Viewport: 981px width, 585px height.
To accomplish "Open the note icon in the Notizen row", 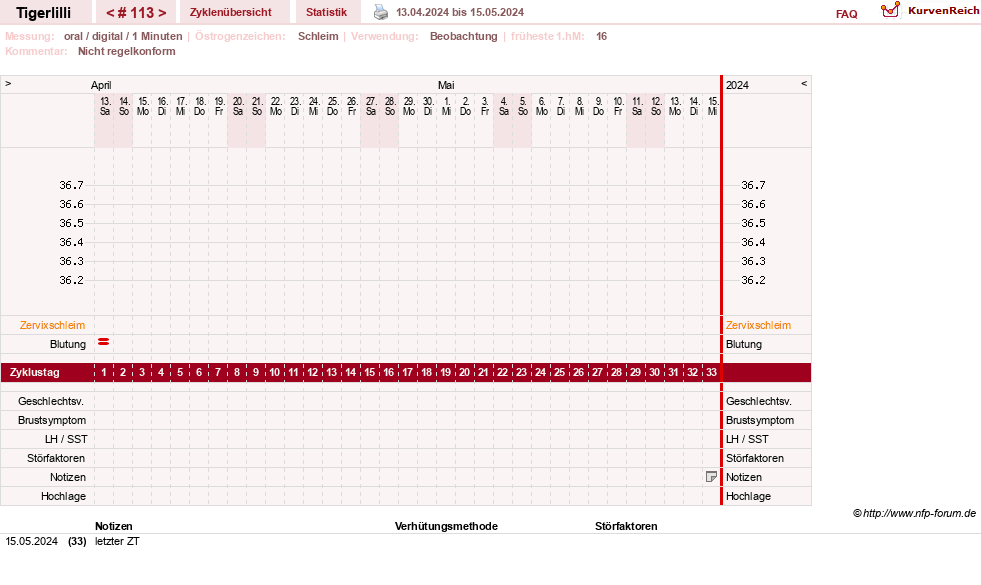I will (x=711, y=477).
